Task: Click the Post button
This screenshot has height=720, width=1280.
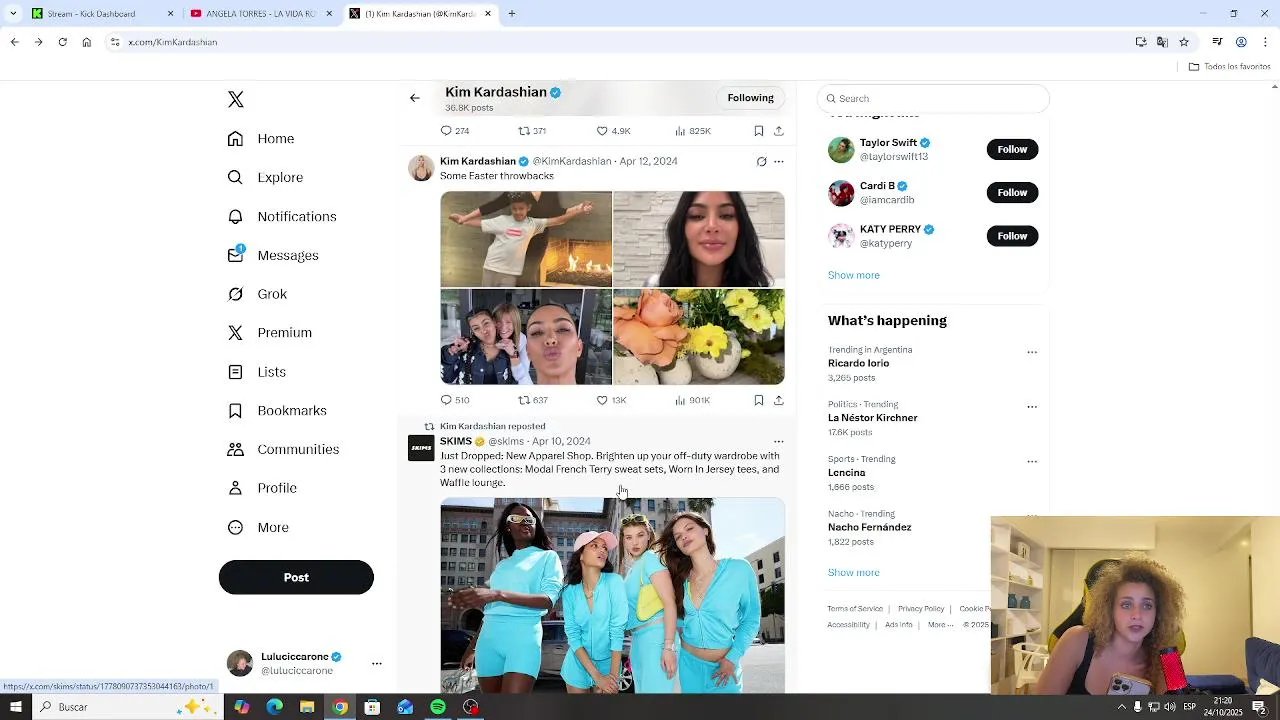Action: (296, 577)
